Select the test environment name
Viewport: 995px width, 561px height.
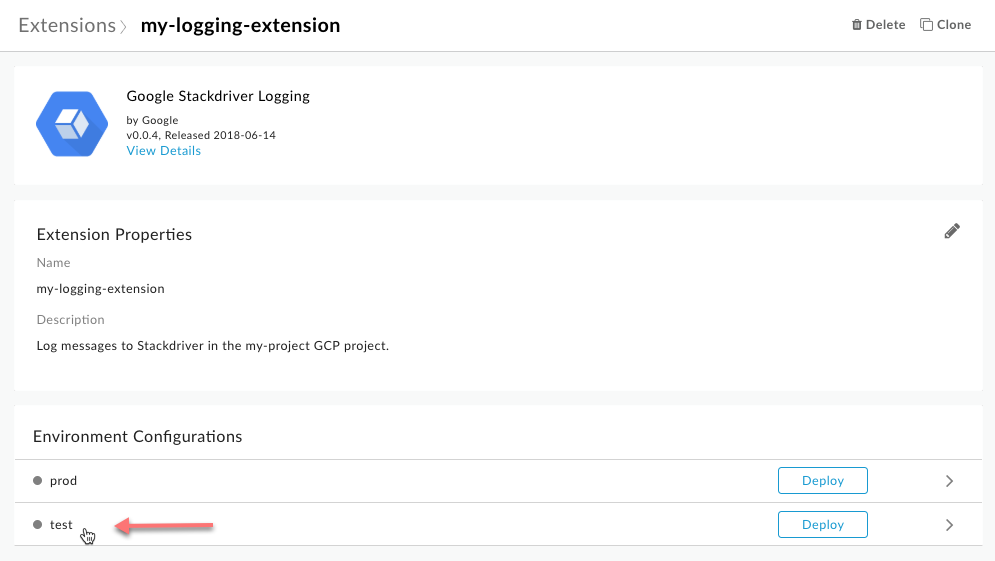[x=61, y=524]
